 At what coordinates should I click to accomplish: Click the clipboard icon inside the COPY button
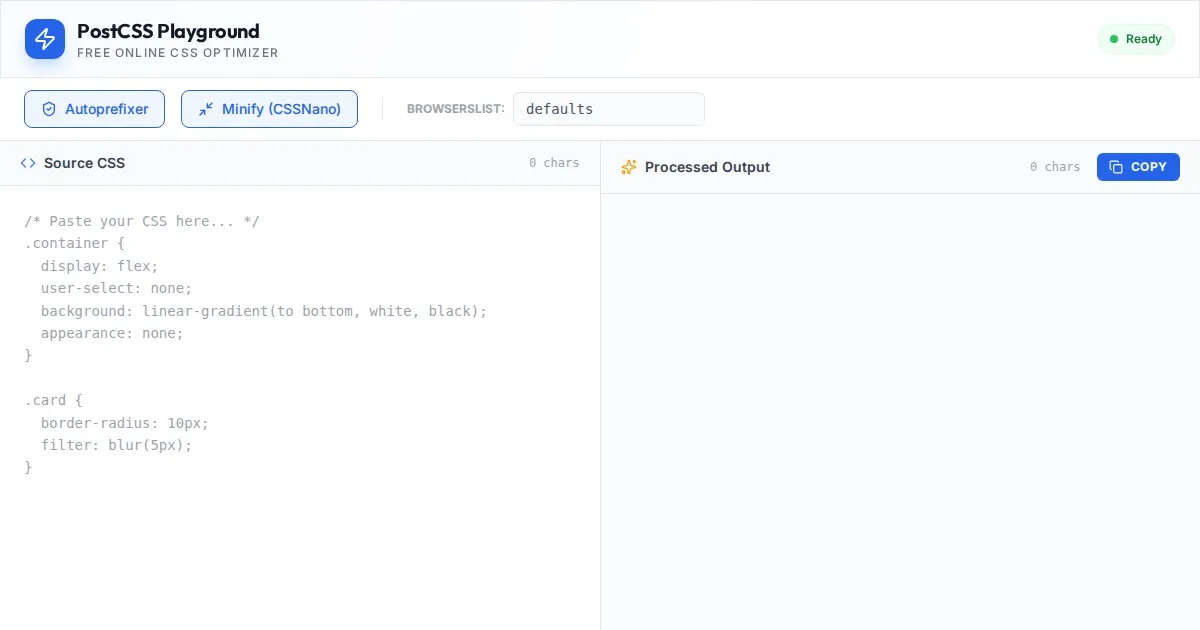[x=1116, y=167]
